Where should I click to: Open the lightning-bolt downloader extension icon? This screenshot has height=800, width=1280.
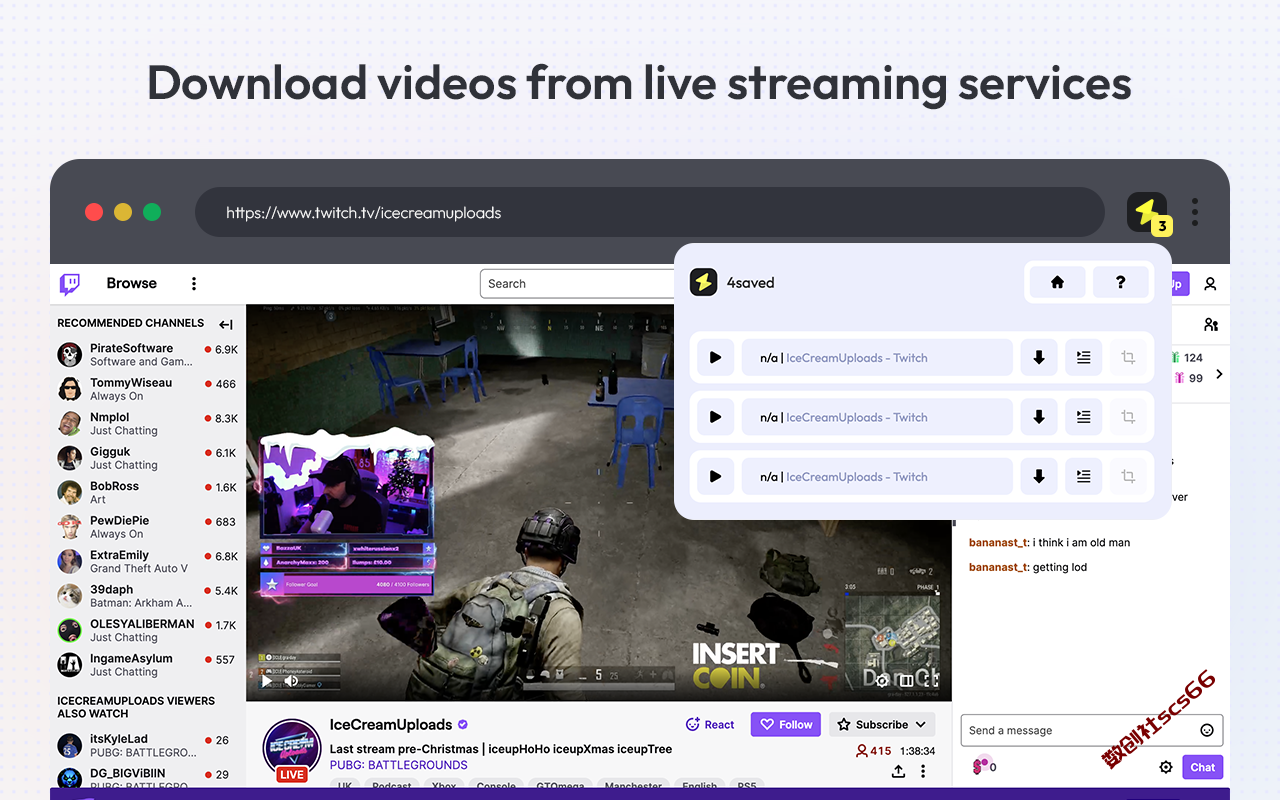(1147, 212)
